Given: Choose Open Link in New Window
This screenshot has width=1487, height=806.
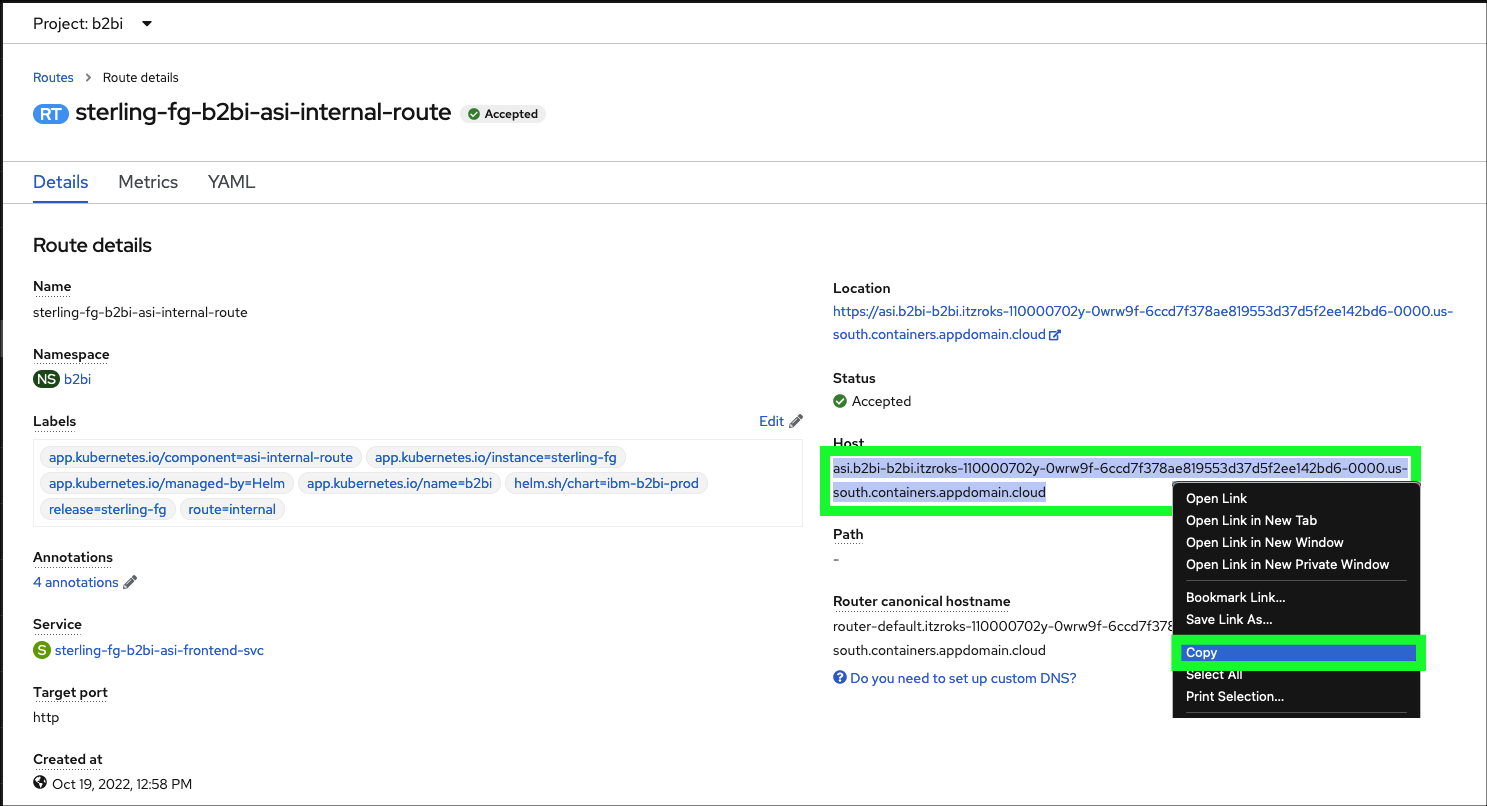Looking at the screenshot, I should 1264,542.
